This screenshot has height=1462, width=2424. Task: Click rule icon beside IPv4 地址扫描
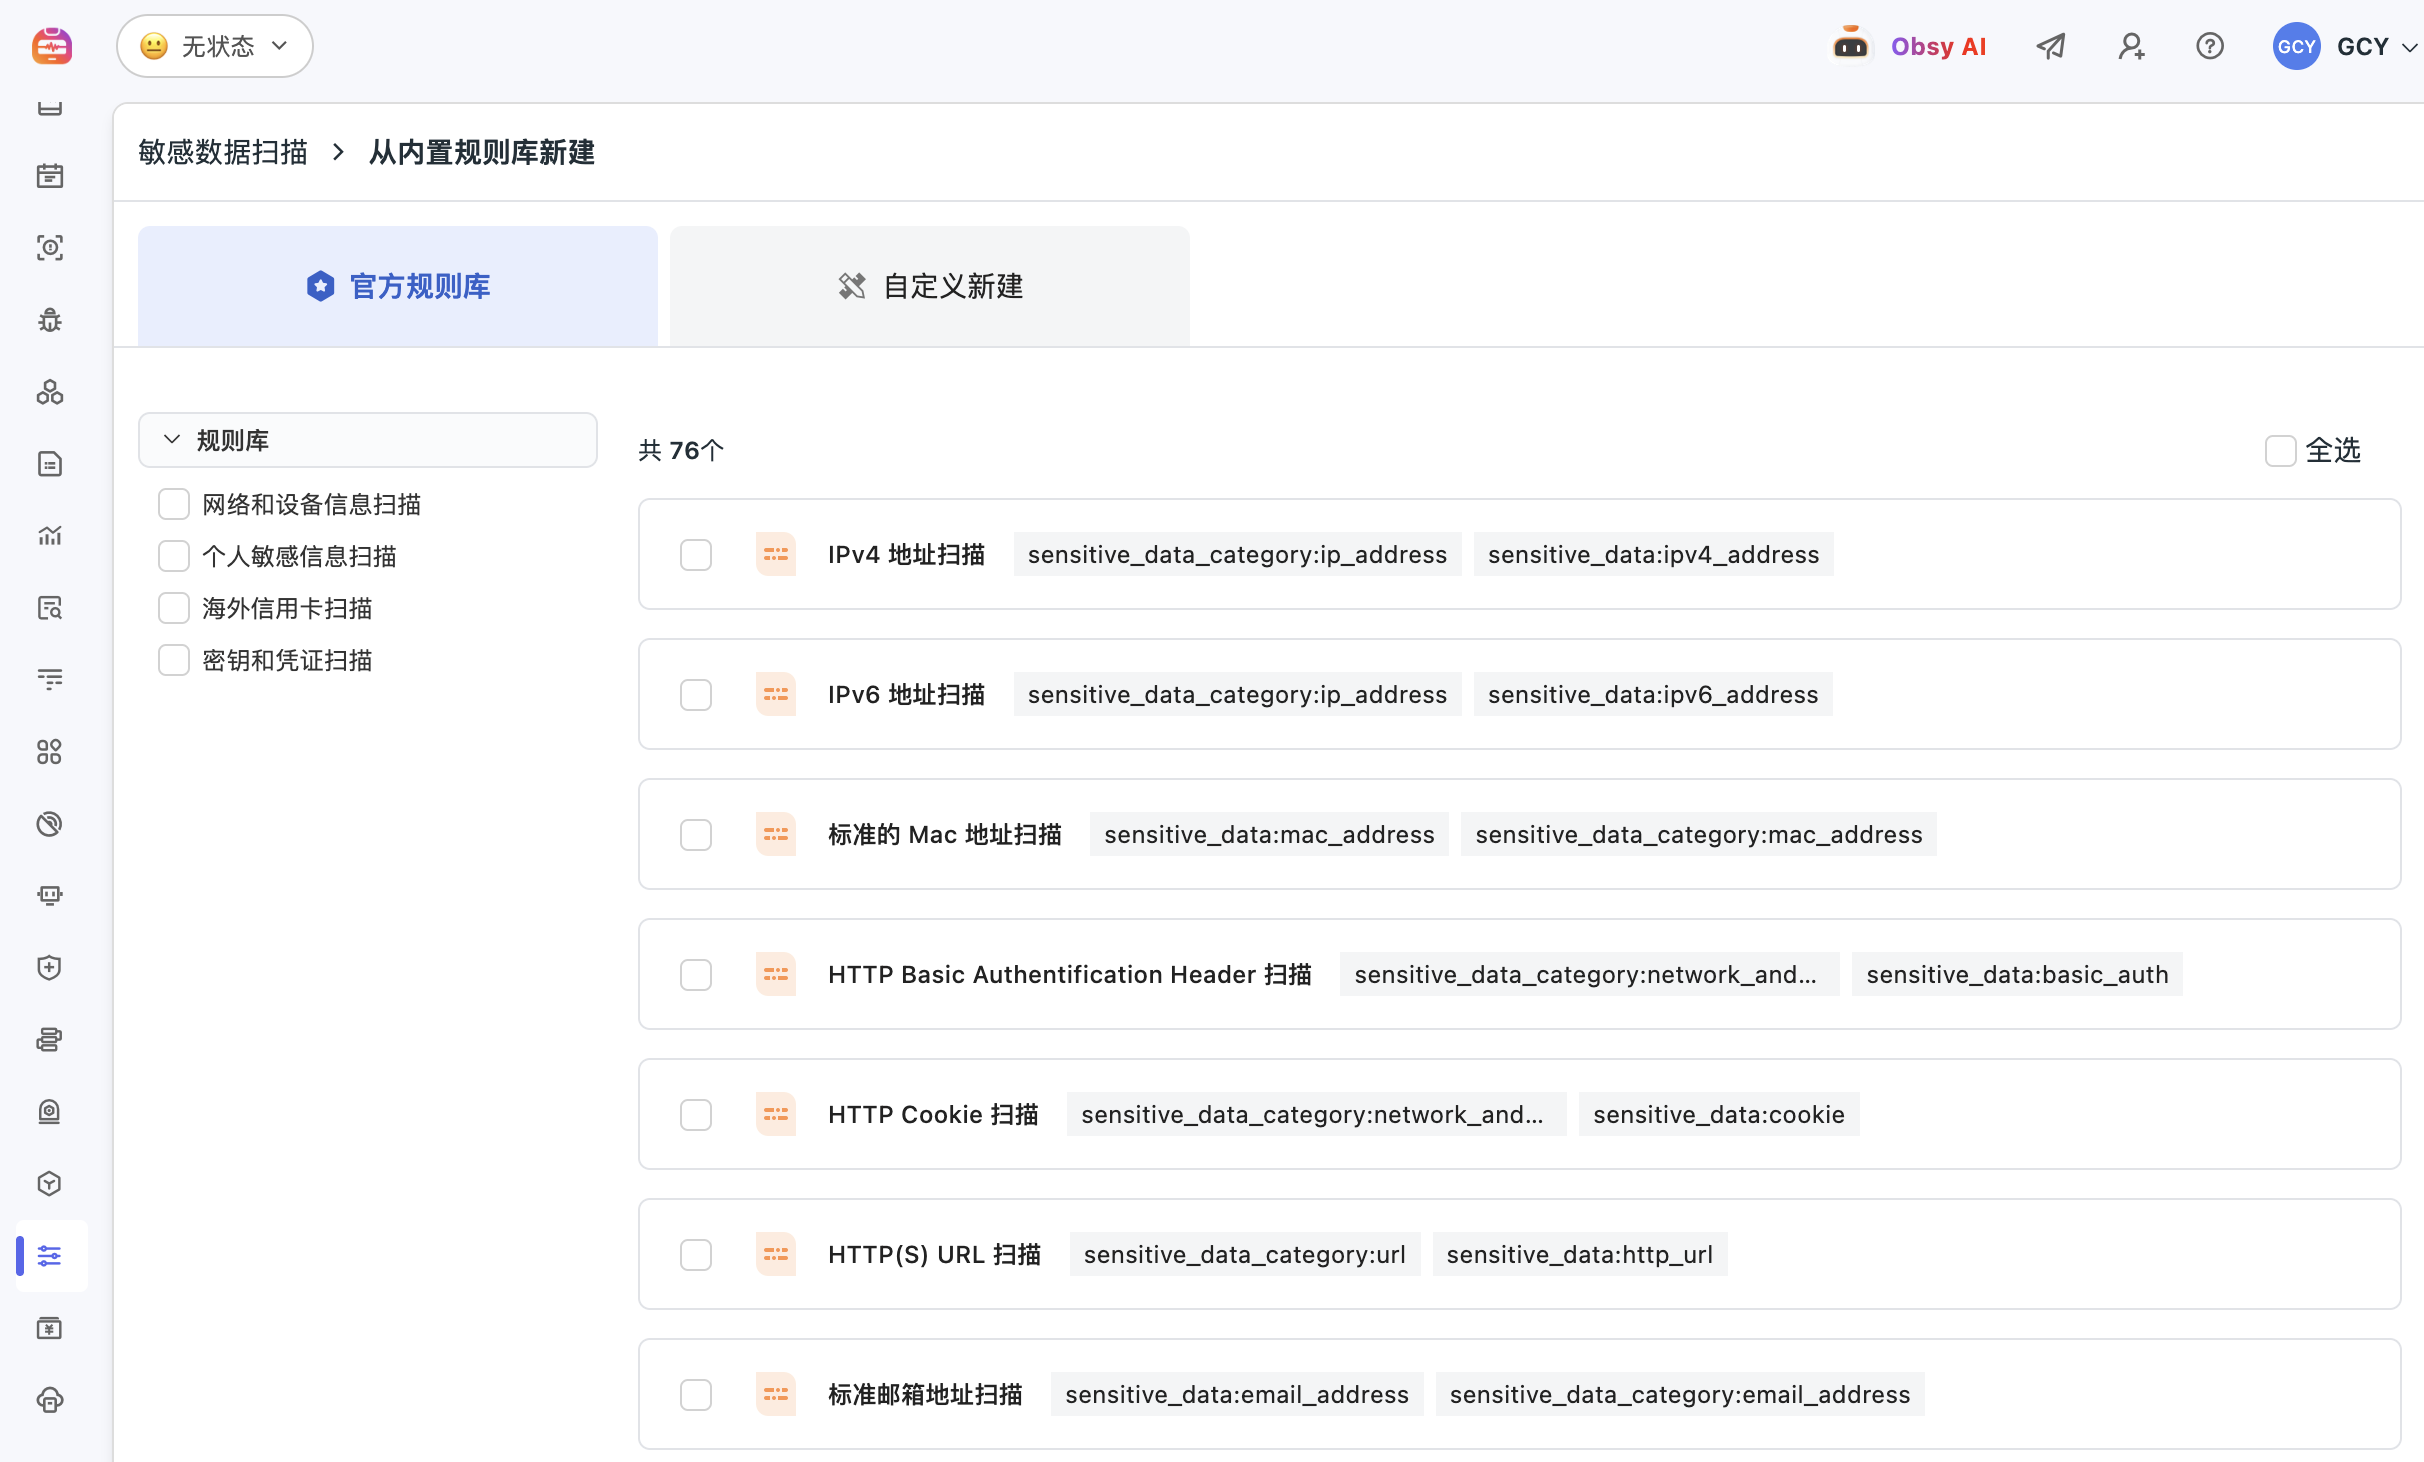pos(776,554)
